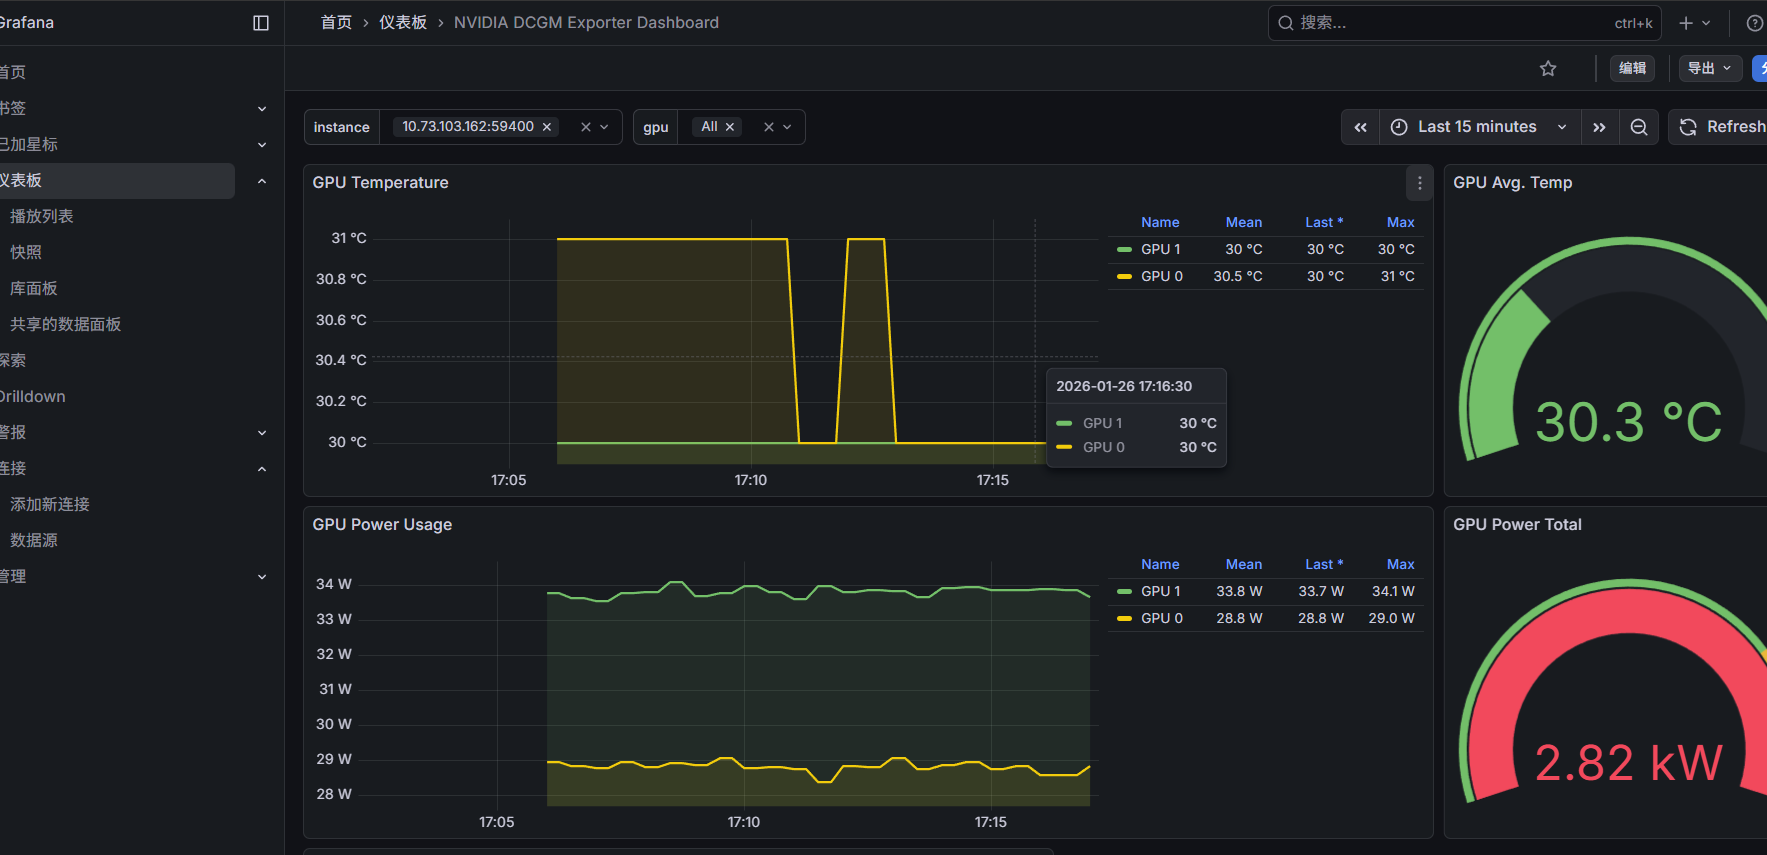Click the dock sidebar menu icon
Image resolution: width=1767 pixels, height=855 pixels.
point(261,23)
